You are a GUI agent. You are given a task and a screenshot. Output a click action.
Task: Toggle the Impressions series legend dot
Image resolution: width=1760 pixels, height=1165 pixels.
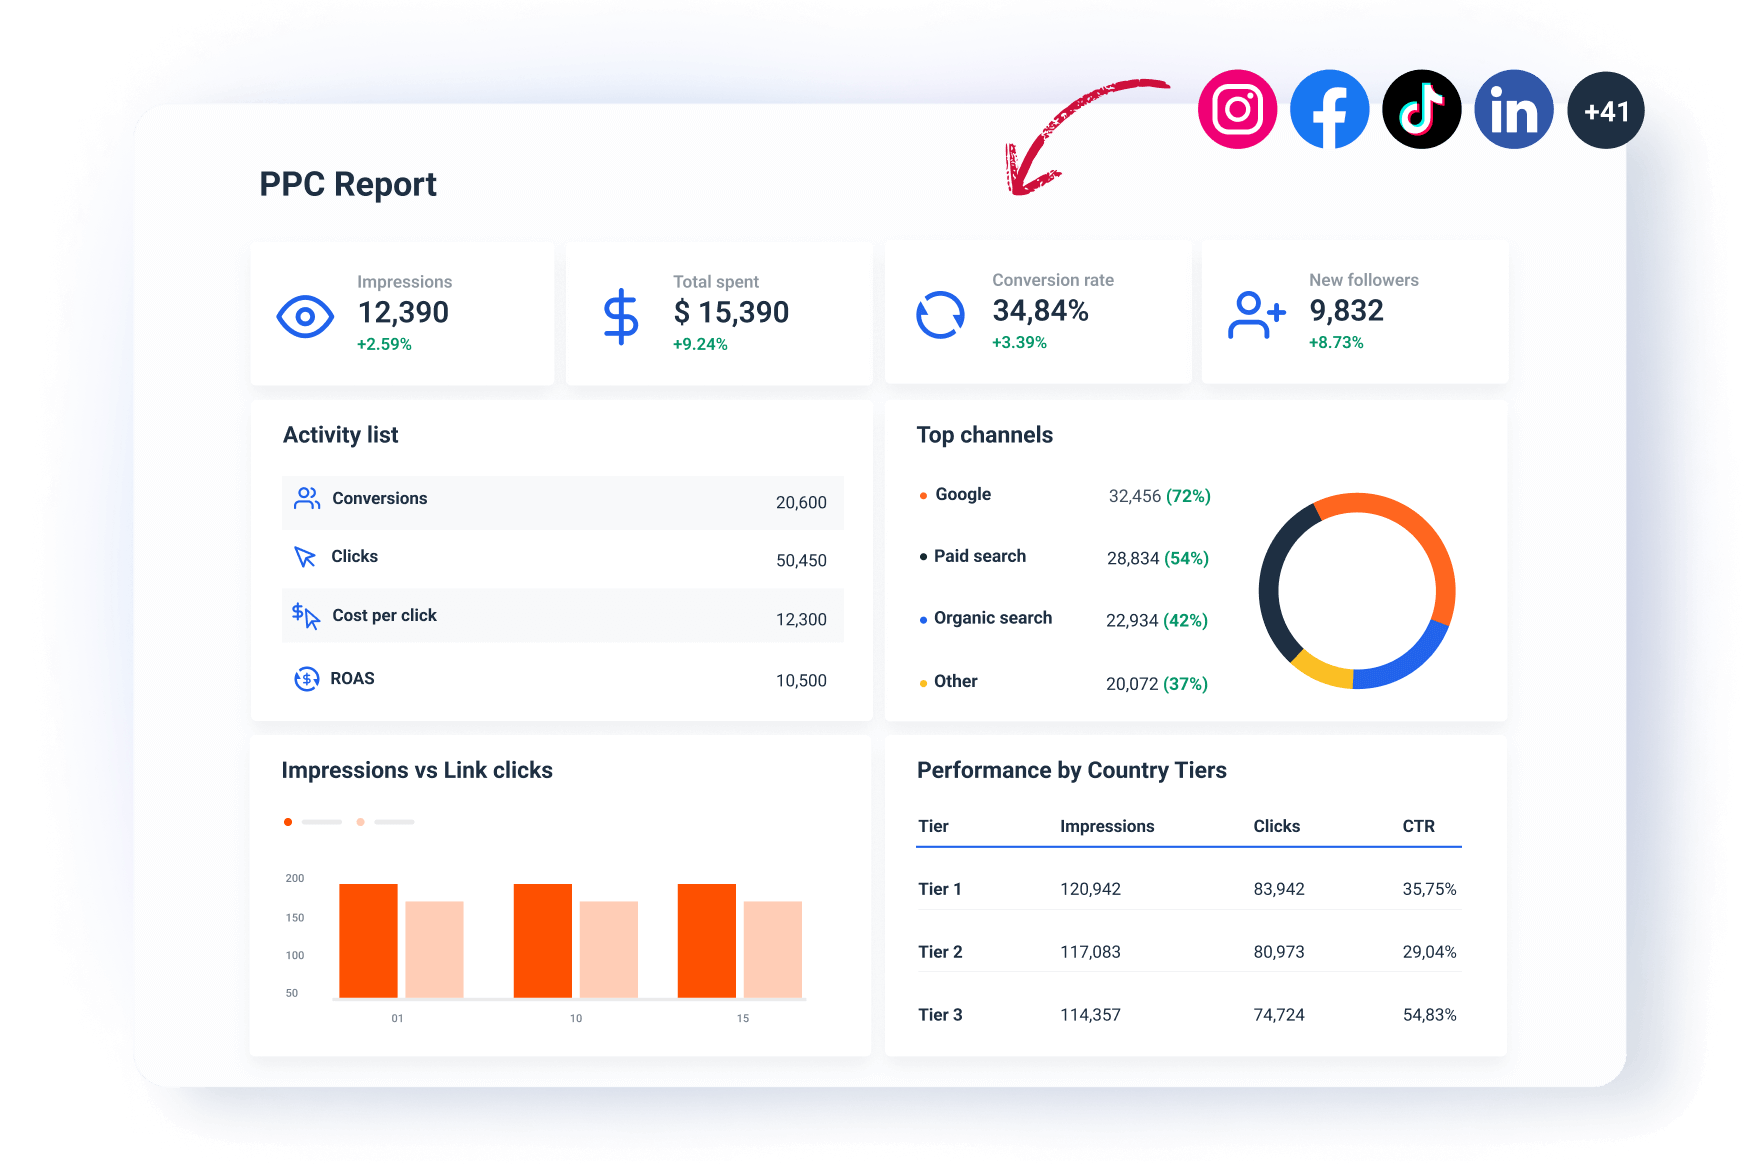tap(288, 821)
